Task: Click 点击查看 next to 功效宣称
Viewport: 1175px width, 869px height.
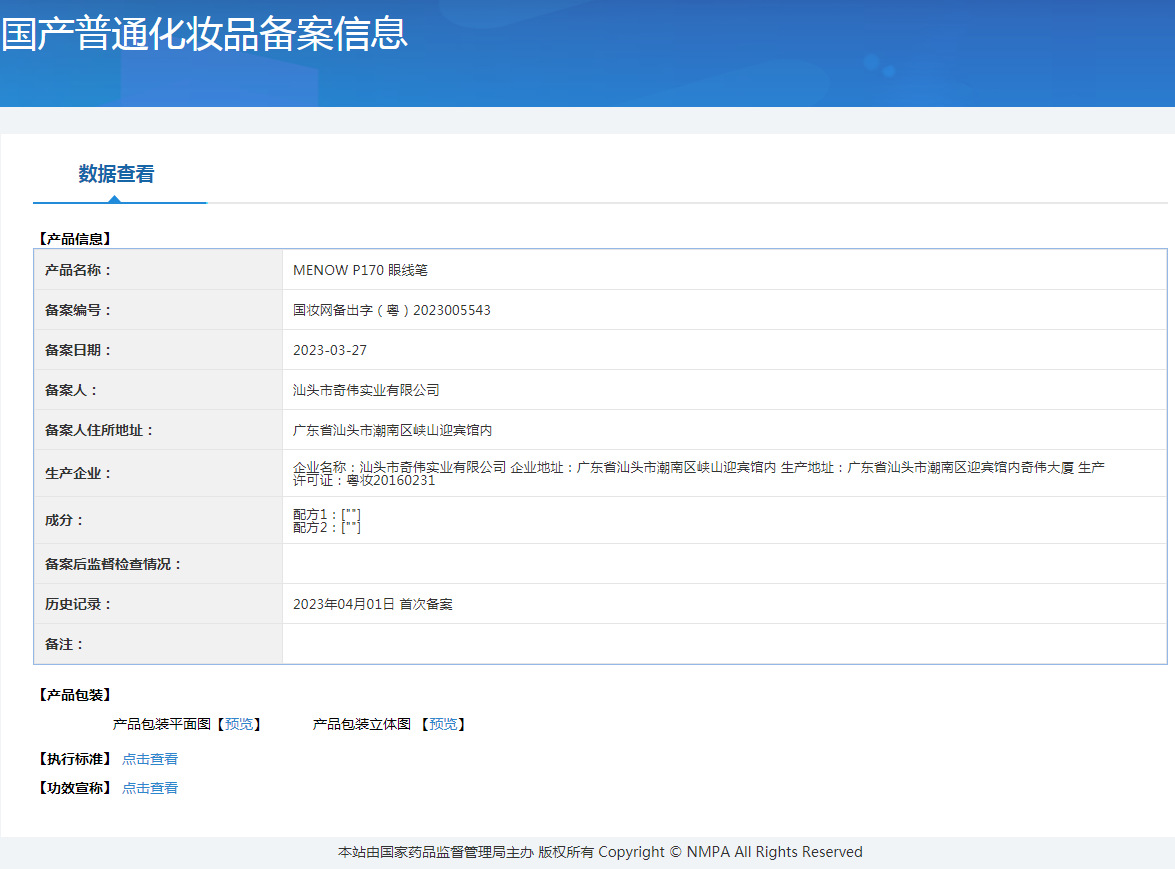Action: pyautogui.click(x=150, y=788)
